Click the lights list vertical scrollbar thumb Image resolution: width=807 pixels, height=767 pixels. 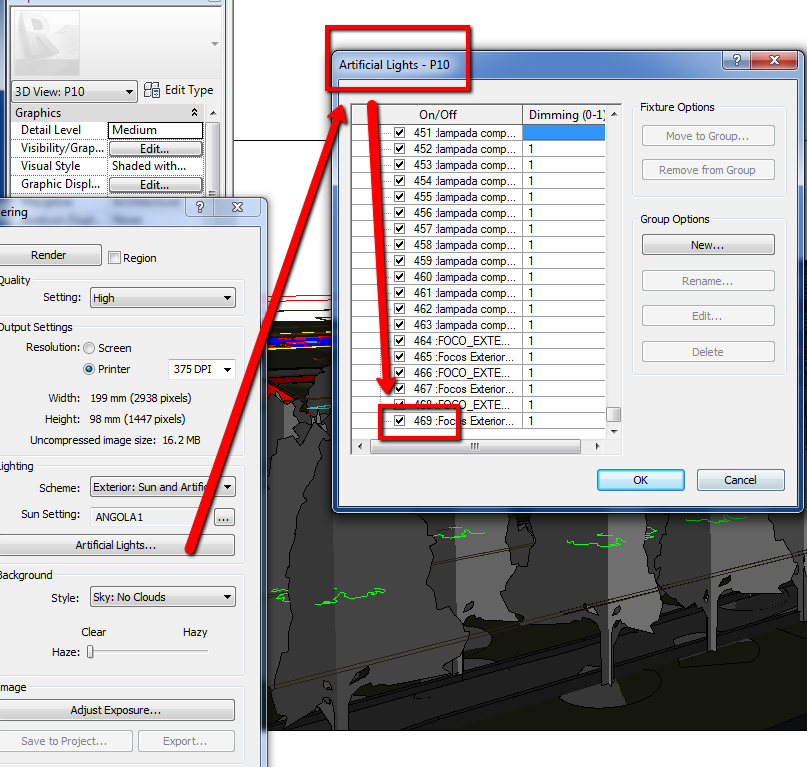pyautogui.click(x=613, y=414)
